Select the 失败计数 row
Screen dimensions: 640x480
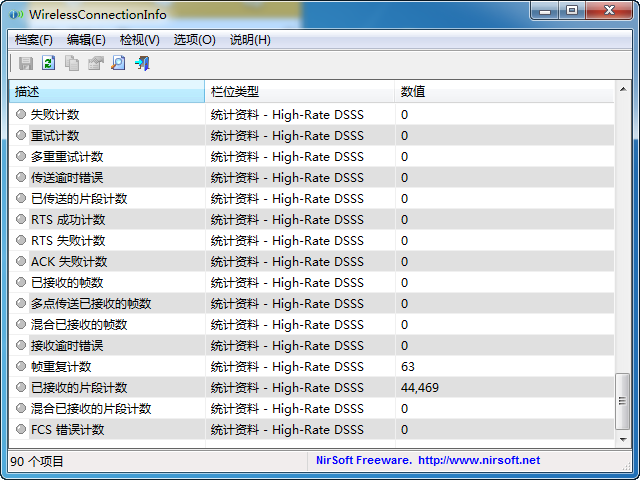(311, 115)
